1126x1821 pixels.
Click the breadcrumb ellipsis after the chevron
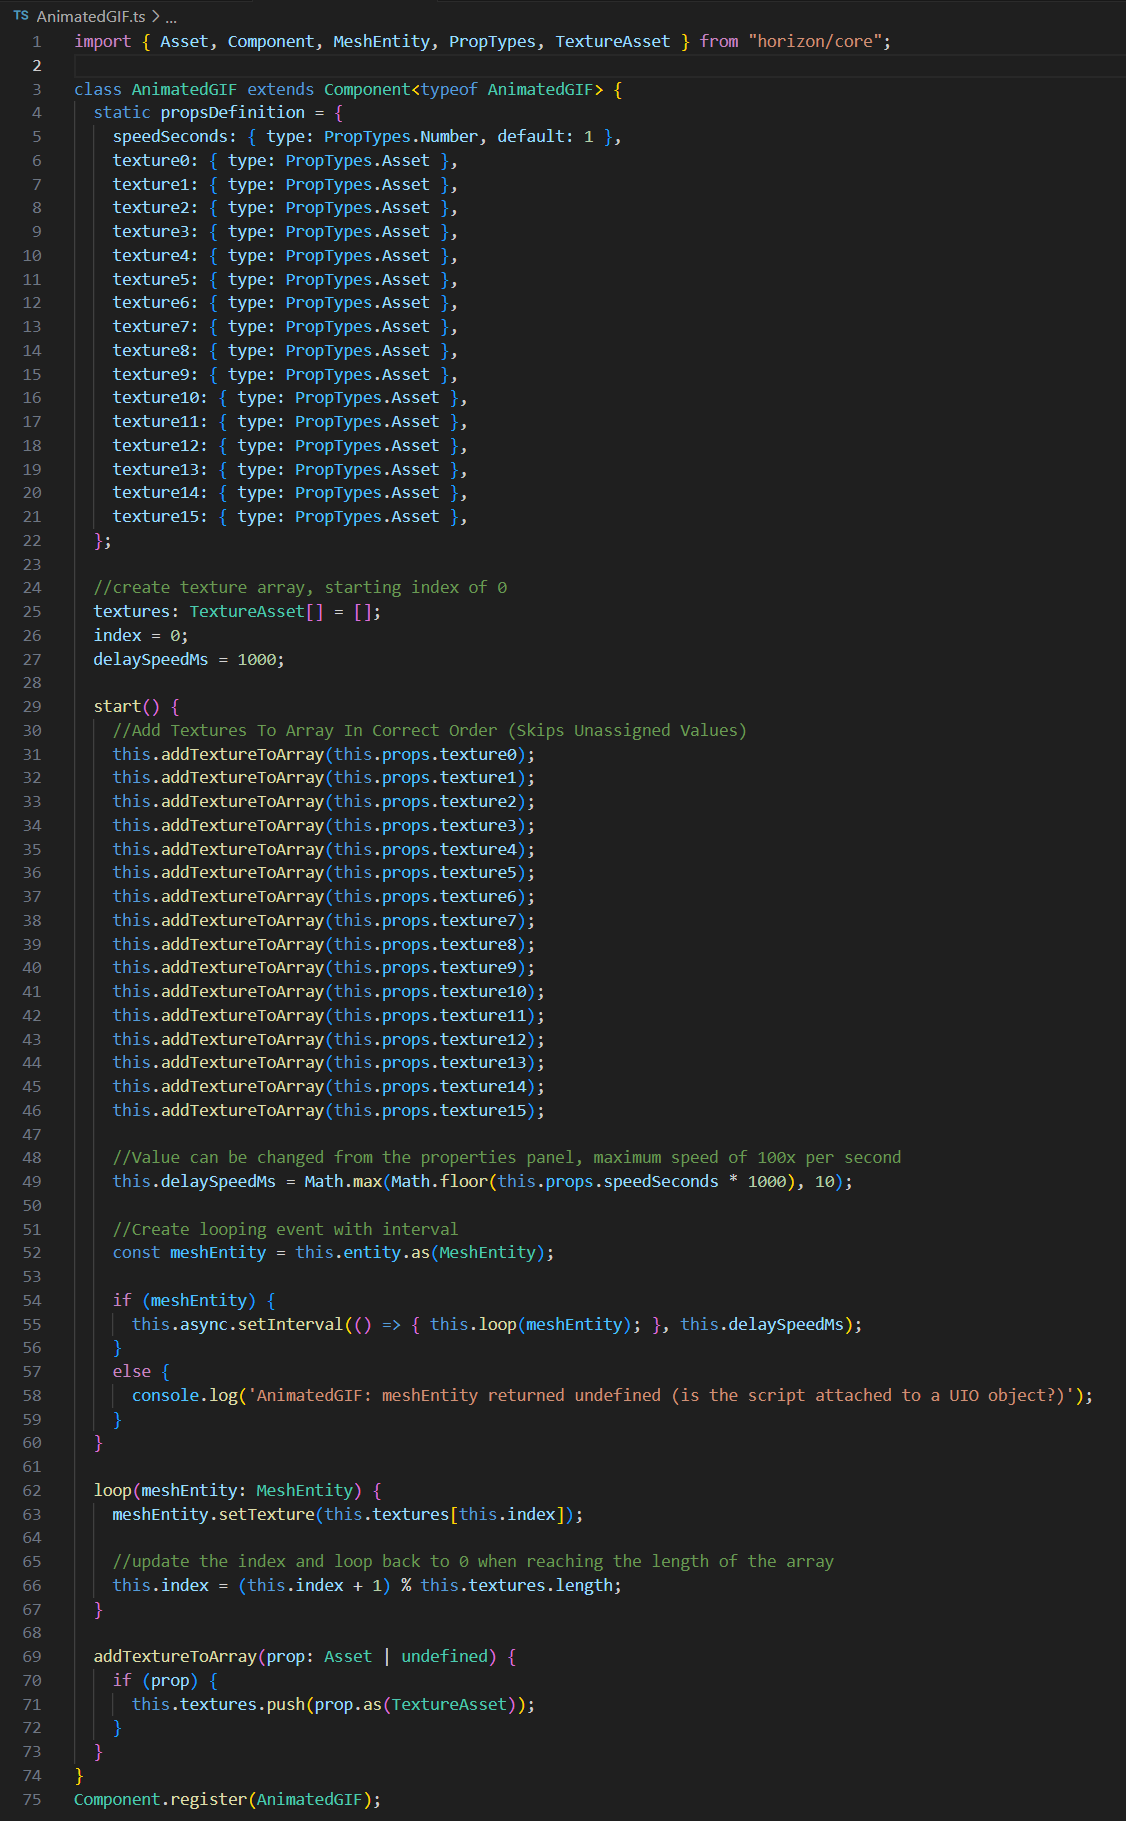pos(171,17)
